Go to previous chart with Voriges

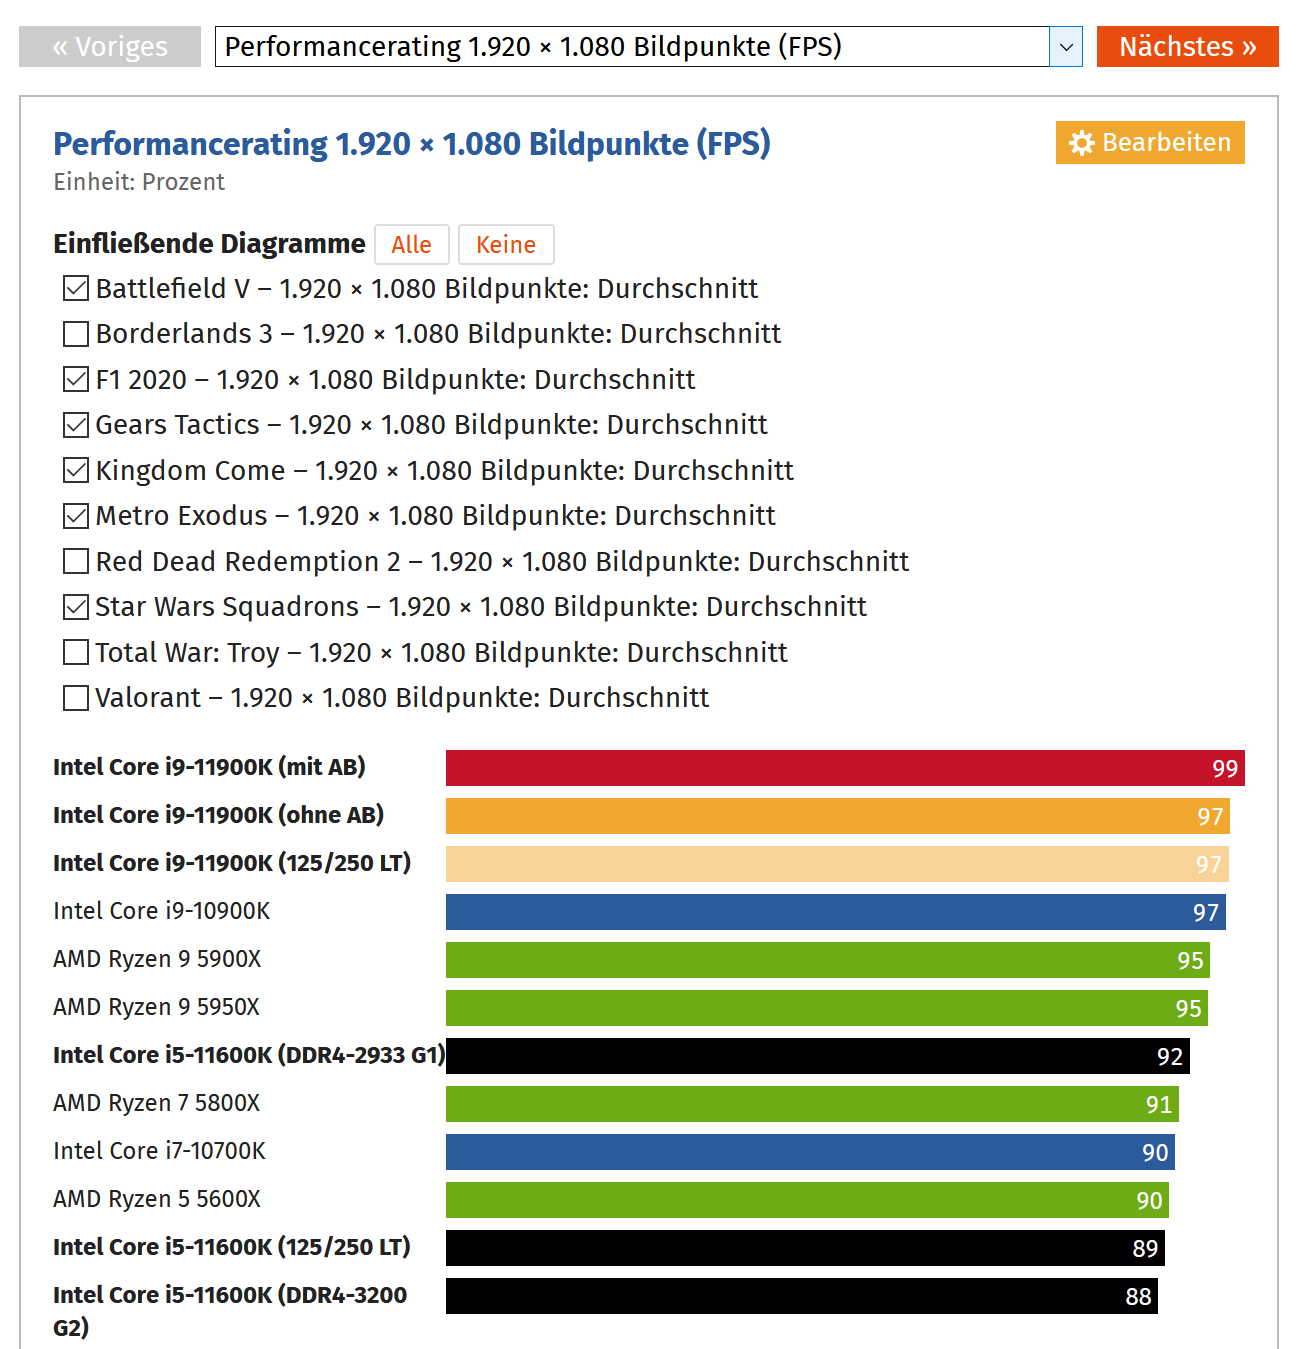[x=110, y=47]
